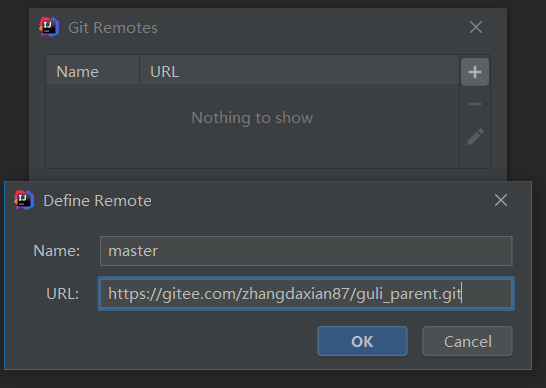This screenshot has width=546, height=388.
Task: Close the Git Remotes window
Action: pyautogui.click(x=476, y=27)
